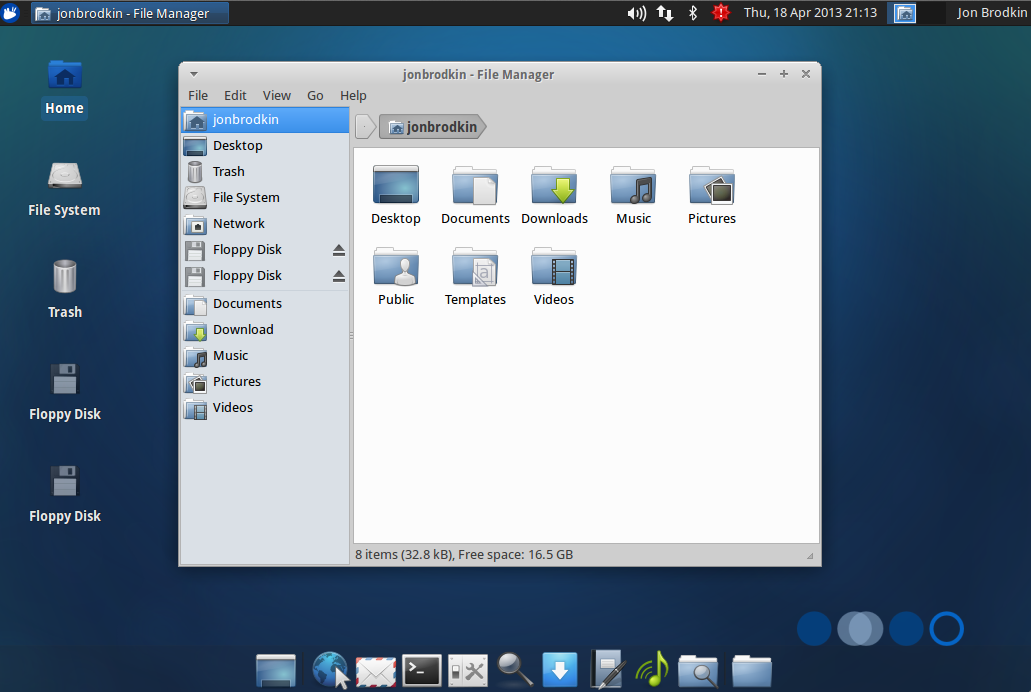
Task: Click Jon Brodkin in the top-right panel
Action: point(990,12)
